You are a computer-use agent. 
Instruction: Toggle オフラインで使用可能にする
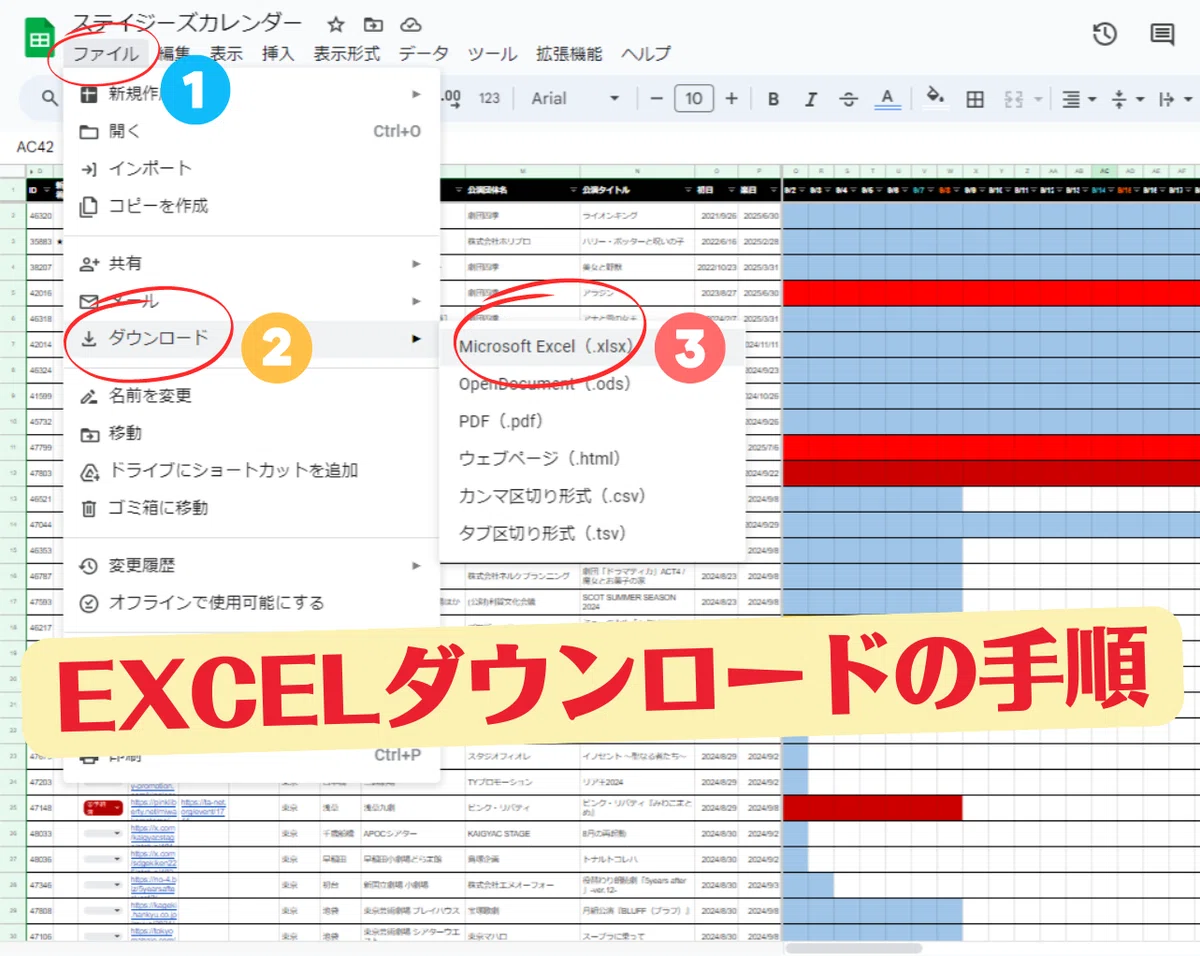pyautogui.click(x=251, y=603)
